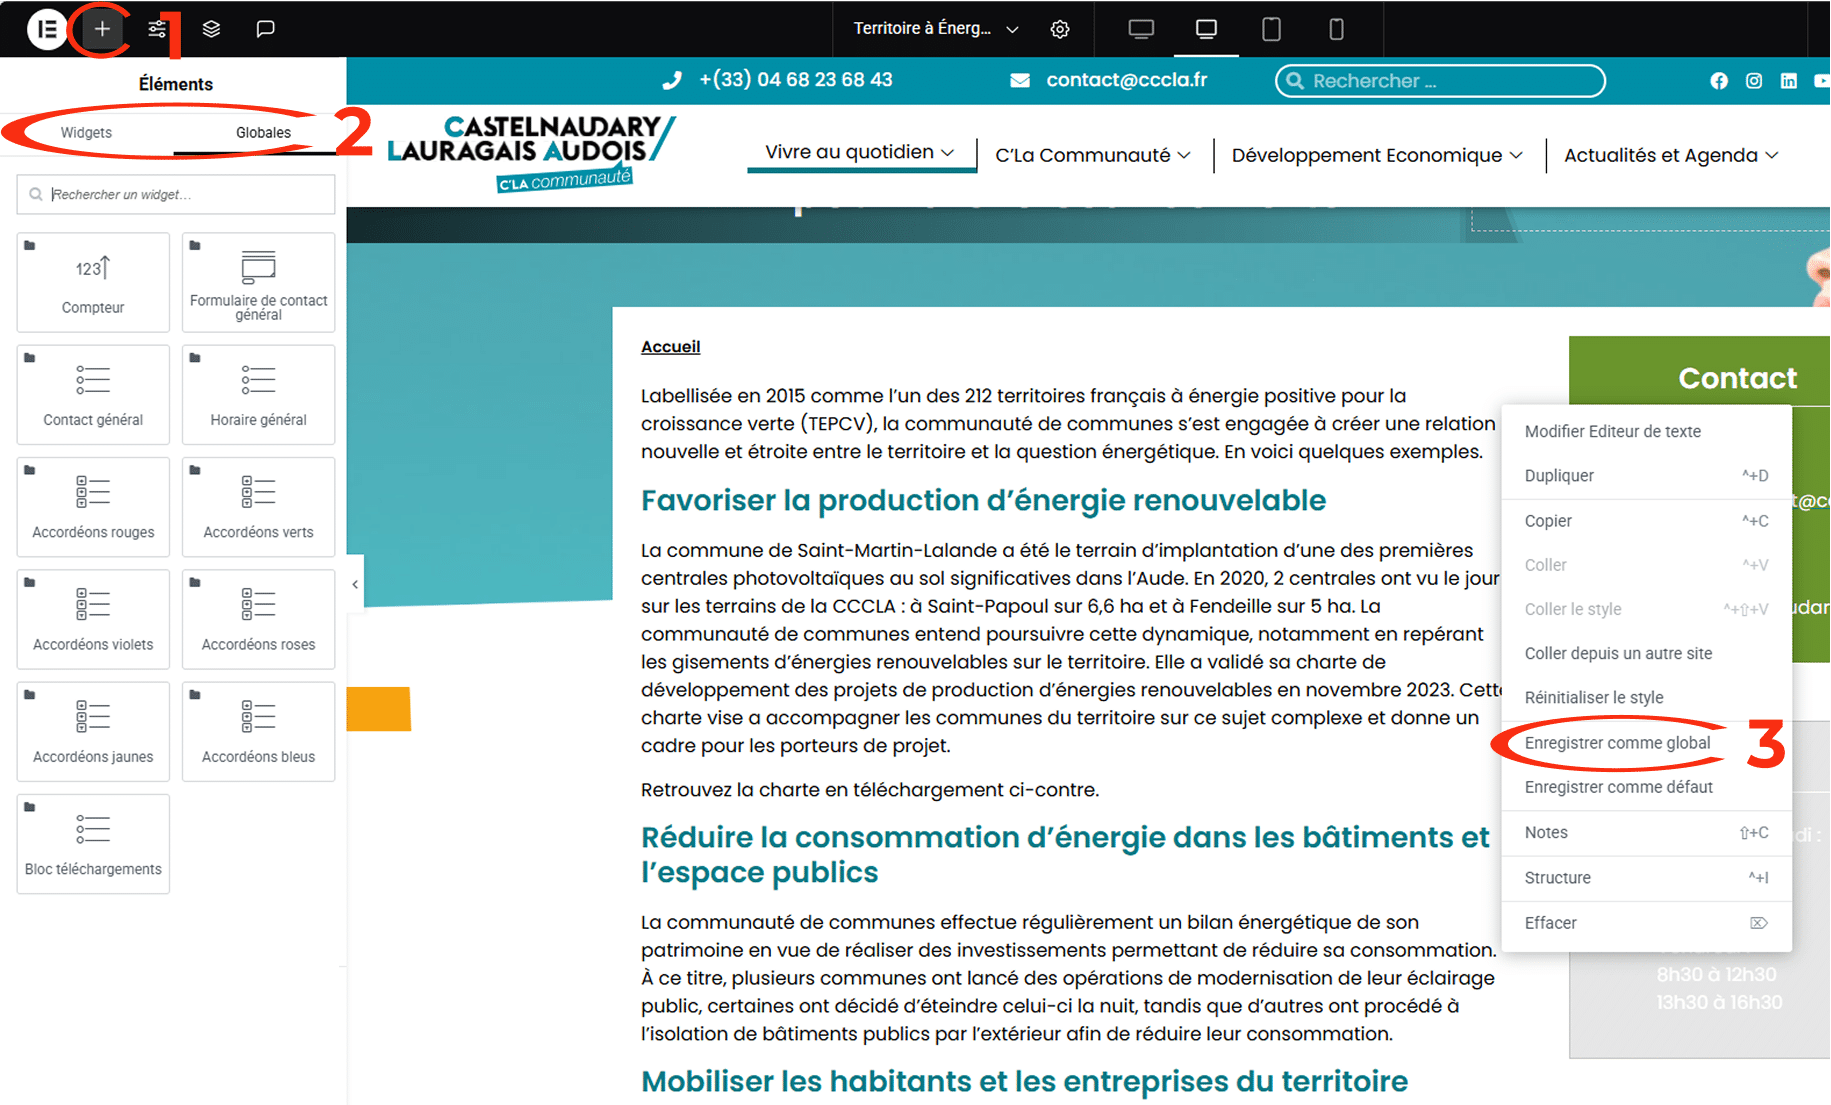1831x1105 pixels.
Task: Select the Accordéons bleus widget
Action: tap(258, 731)
